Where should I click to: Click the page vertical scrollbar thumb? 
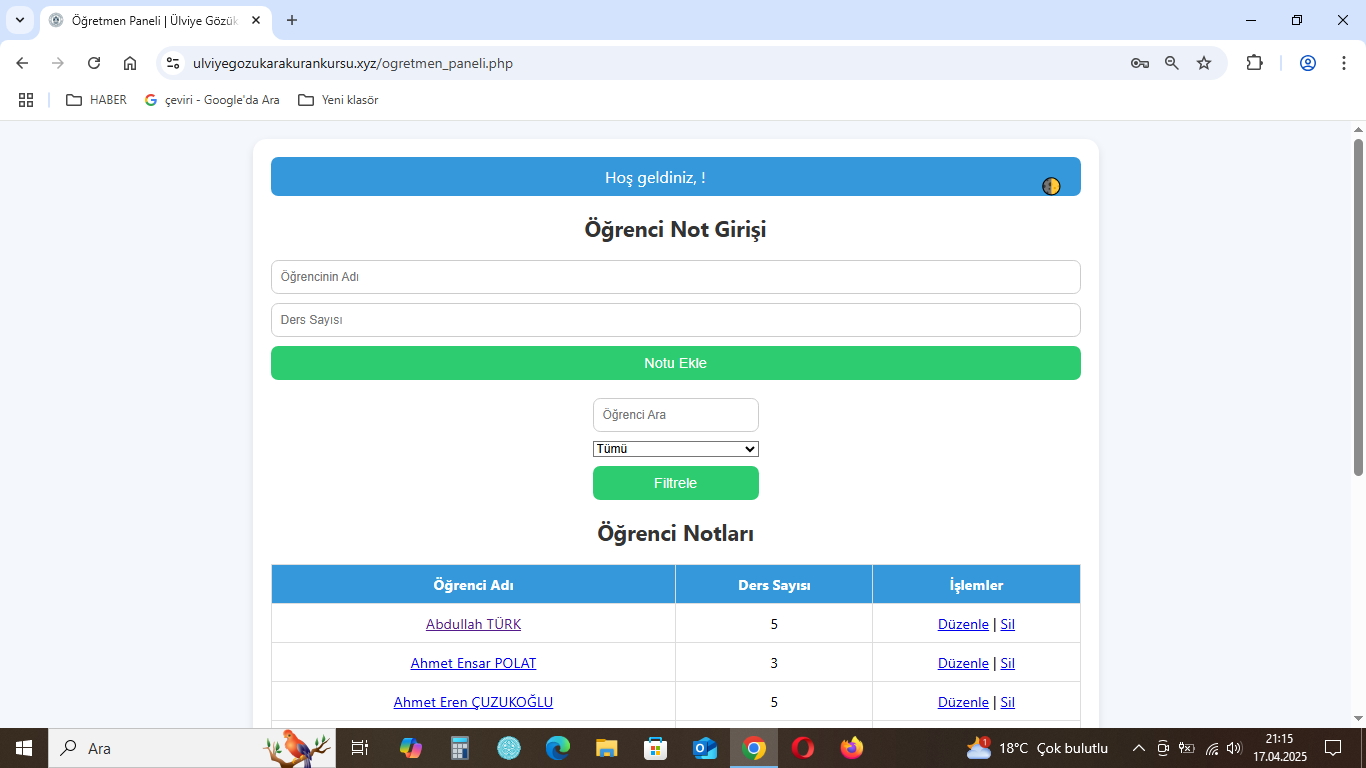[1358, 307]
